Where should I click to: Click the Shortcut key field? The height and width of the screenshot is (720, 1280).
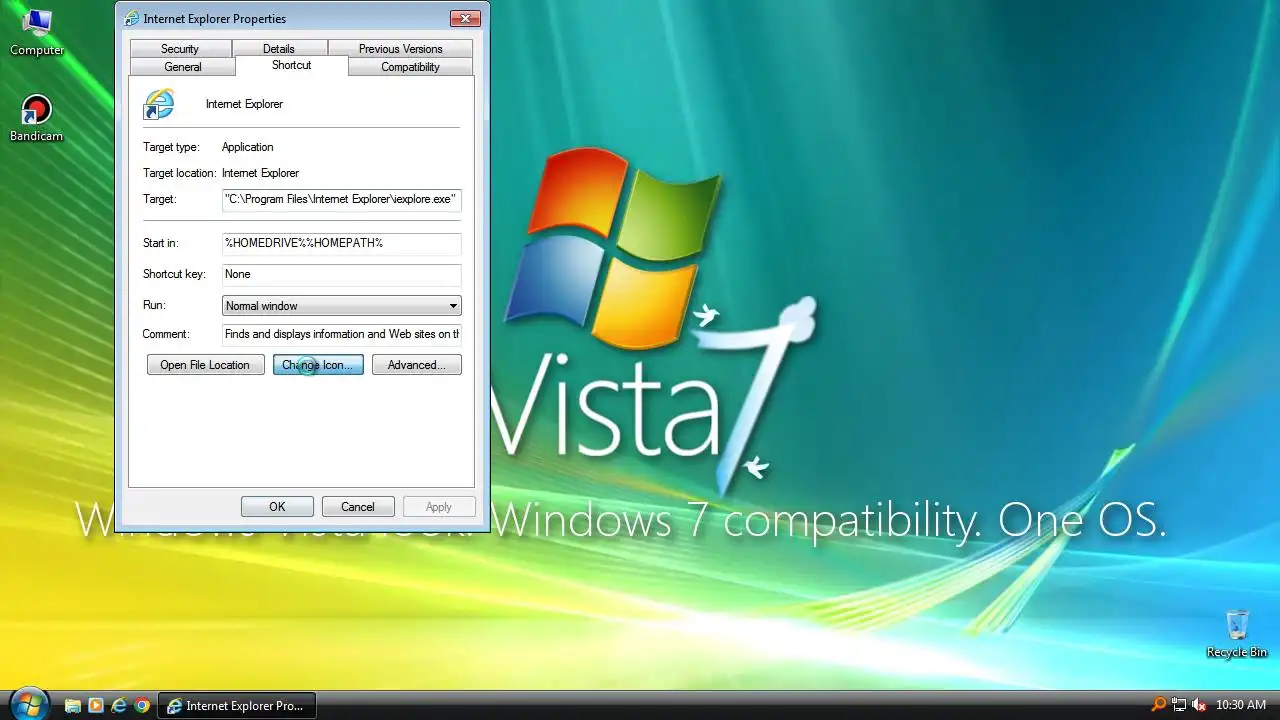point(341,274)
